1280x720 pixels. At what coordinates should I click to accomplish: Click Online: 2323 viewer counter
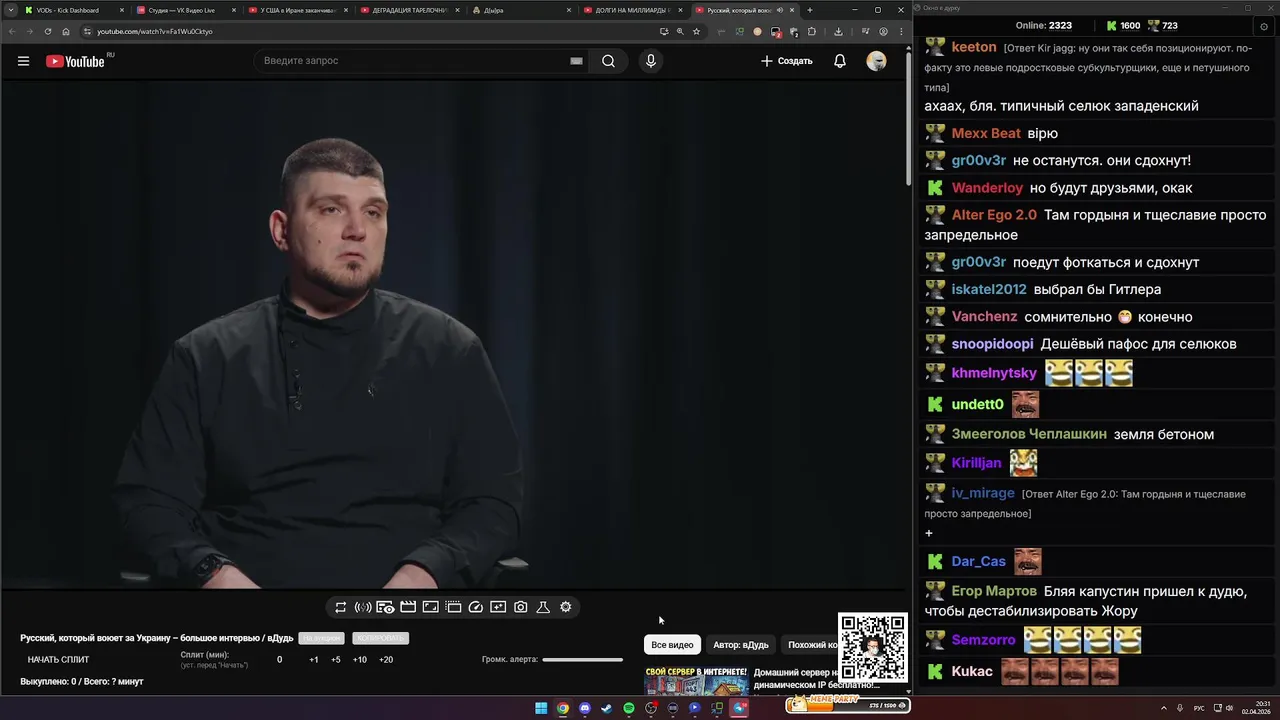1043,26
